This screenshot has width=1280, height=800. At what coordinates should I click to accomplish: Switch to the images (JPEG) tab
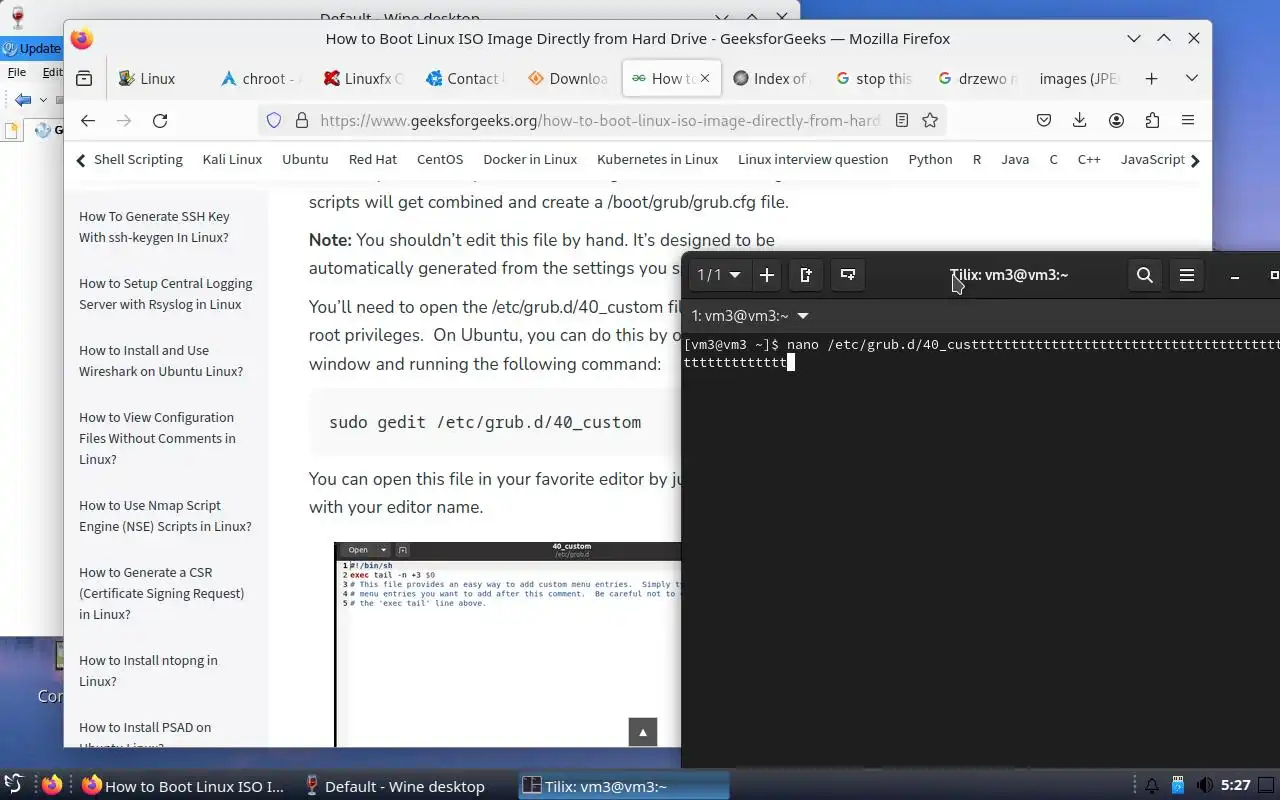1079,78
